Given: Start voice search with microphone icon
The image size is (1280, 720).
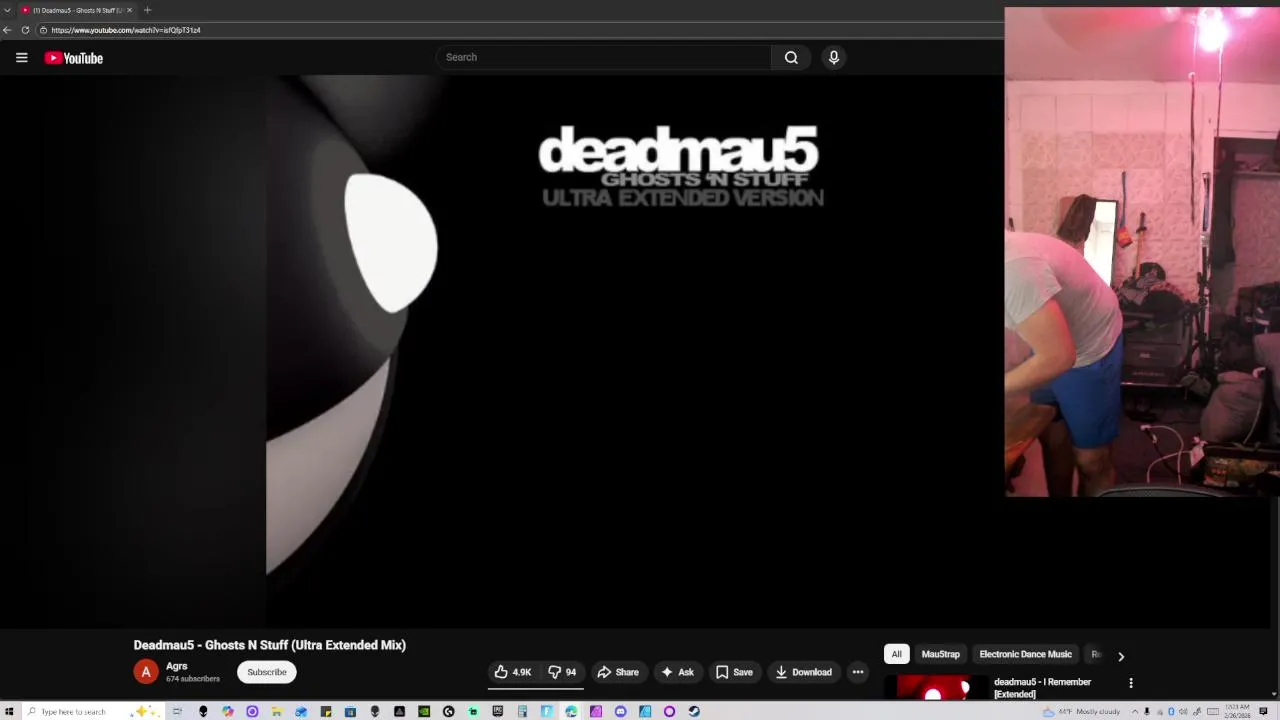Looking at the screenshot, I should point(833,57).
